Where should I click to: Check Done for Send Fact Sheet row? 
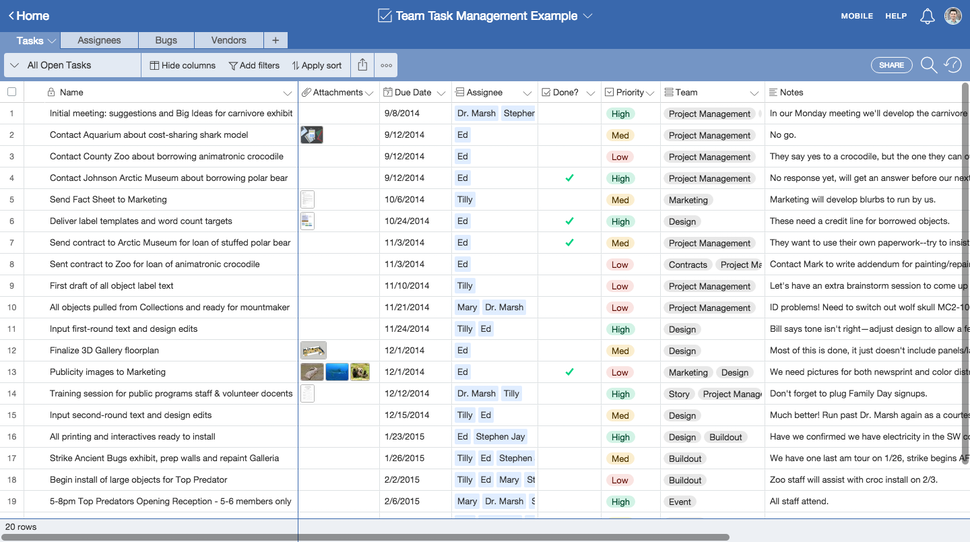click(569, 199)
